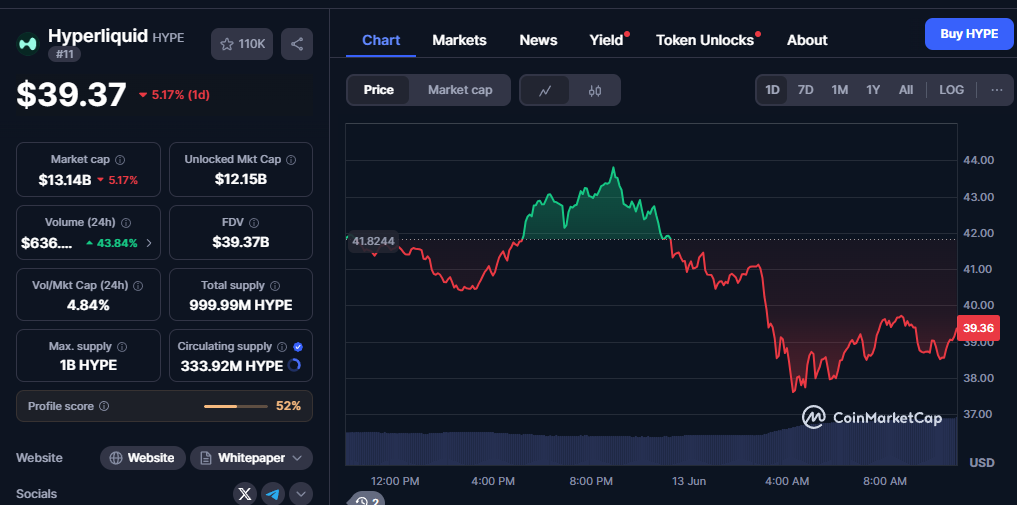Open the Yield tab
Viewport: 1017px width, 505px height.
606,40
